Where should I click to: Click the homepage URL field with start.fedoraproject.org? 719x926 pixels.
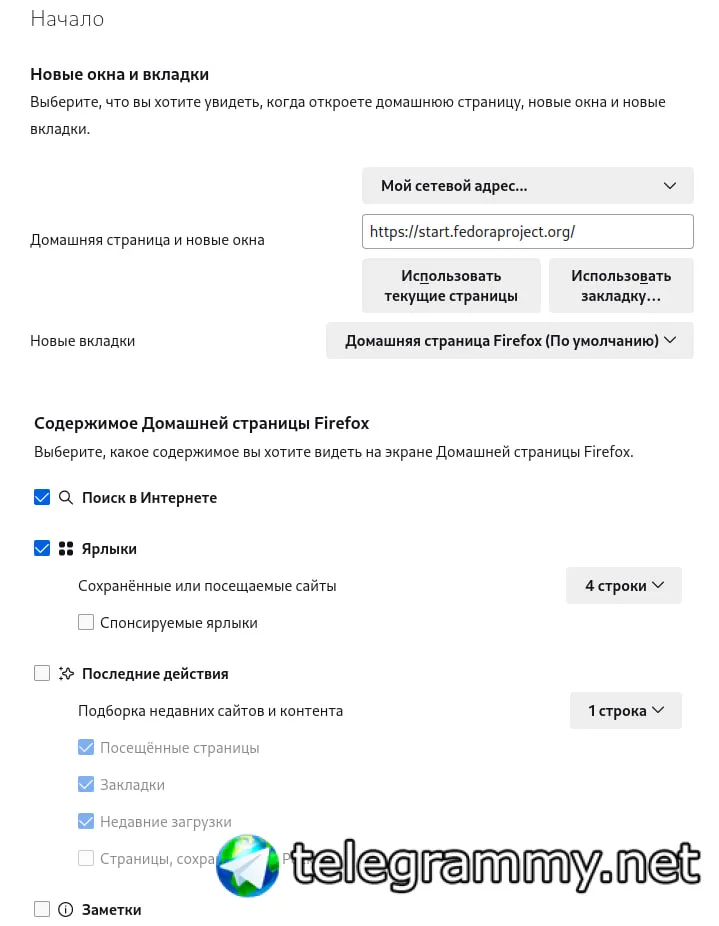click(528, 232)
